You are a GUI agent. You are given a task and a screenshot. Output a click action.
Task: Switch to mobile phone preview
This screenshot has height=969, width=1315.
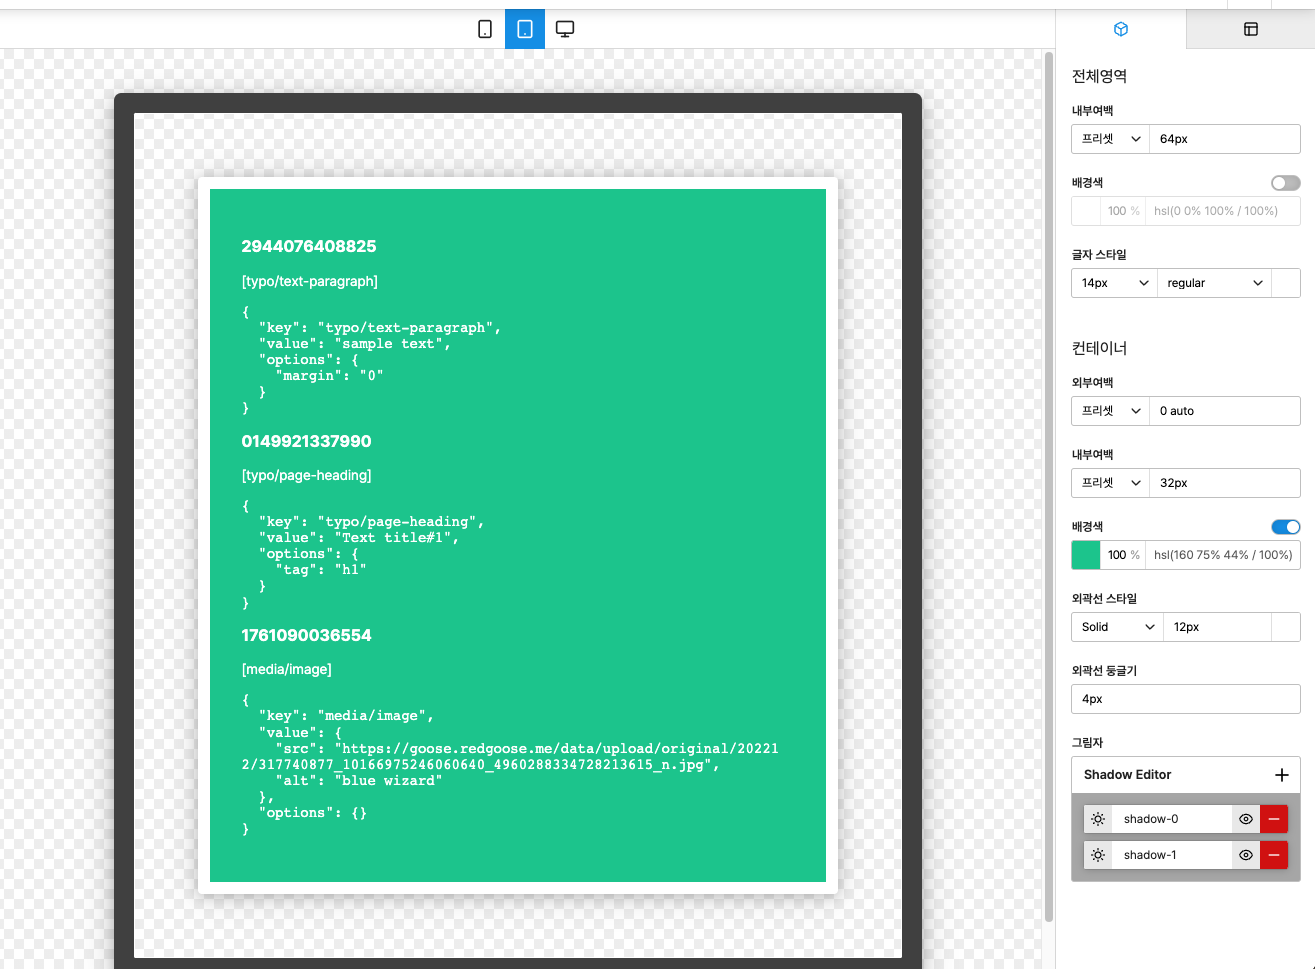pyautogui.click(x=485, y=29)
